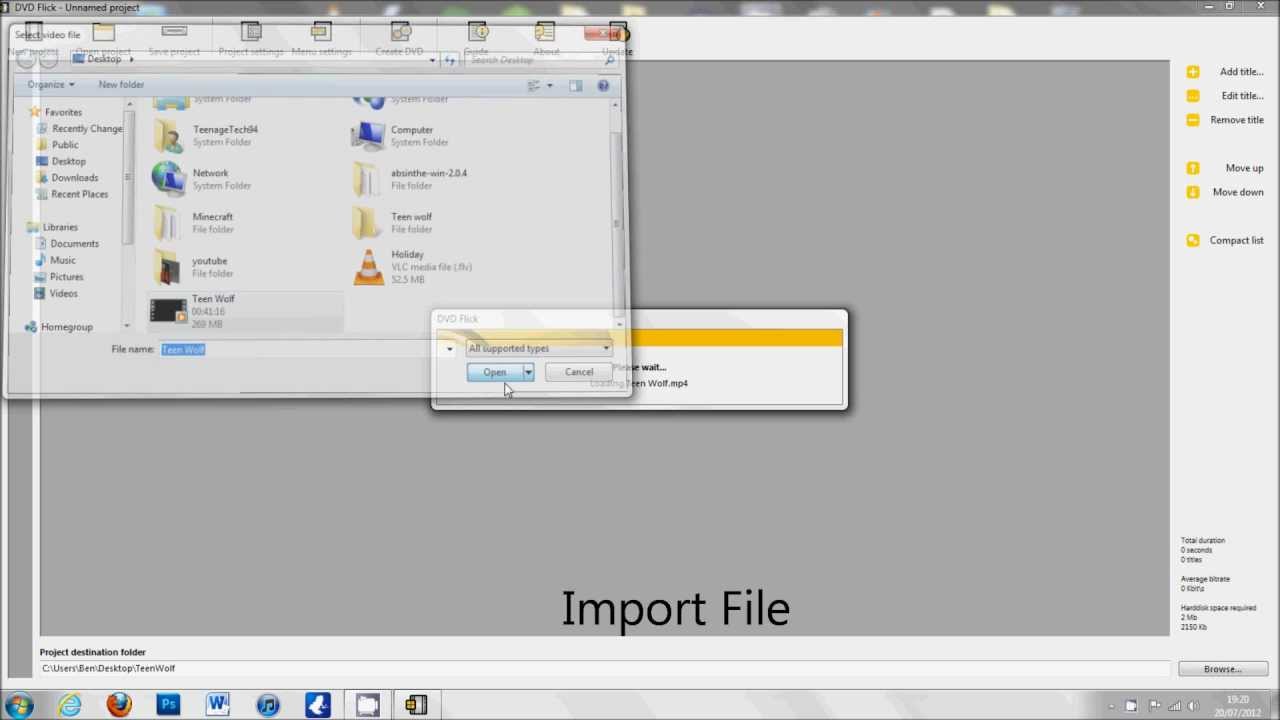Click the Browse... destination folder button
Image resolution: width=1280 pixels, height=720 pixels.
click(1223, 669)
